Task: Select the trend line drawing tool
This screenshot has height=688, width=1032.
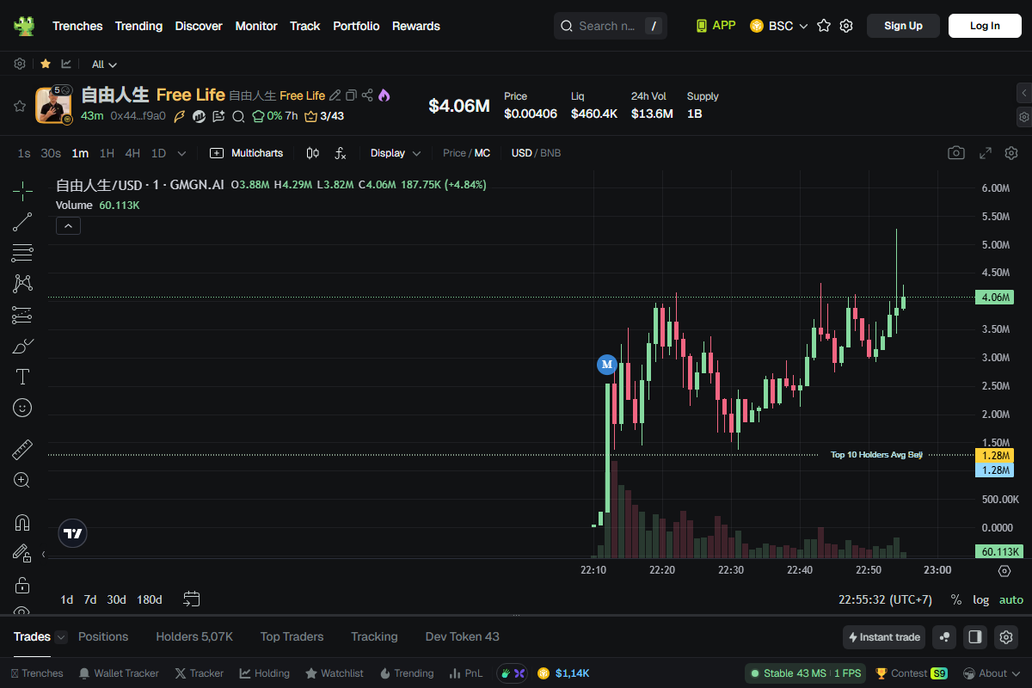Action: point(22,222)
